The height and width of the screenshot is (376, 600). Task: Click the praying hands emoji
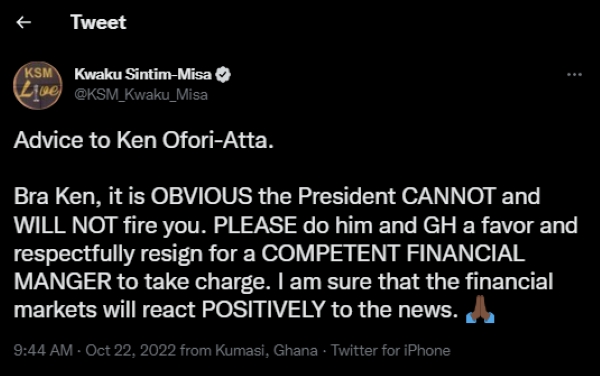(x=480, y=309)
